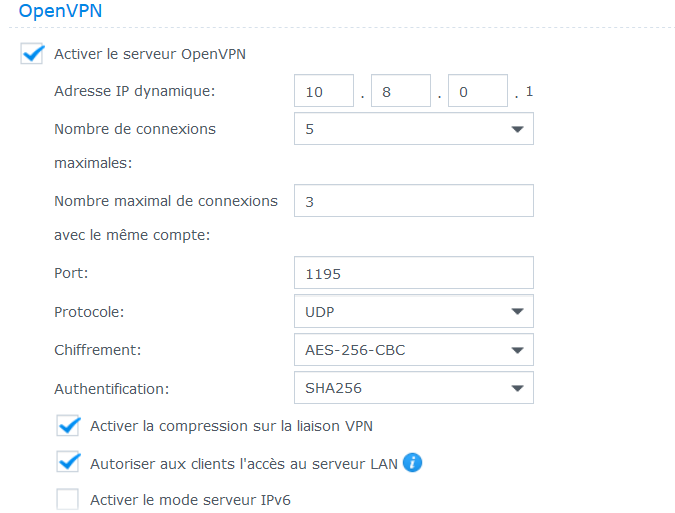This screenshot has width=675, height=513.
Task: Click the 'Autoriser aux clients' label text
Action: (x=244, y=463)
